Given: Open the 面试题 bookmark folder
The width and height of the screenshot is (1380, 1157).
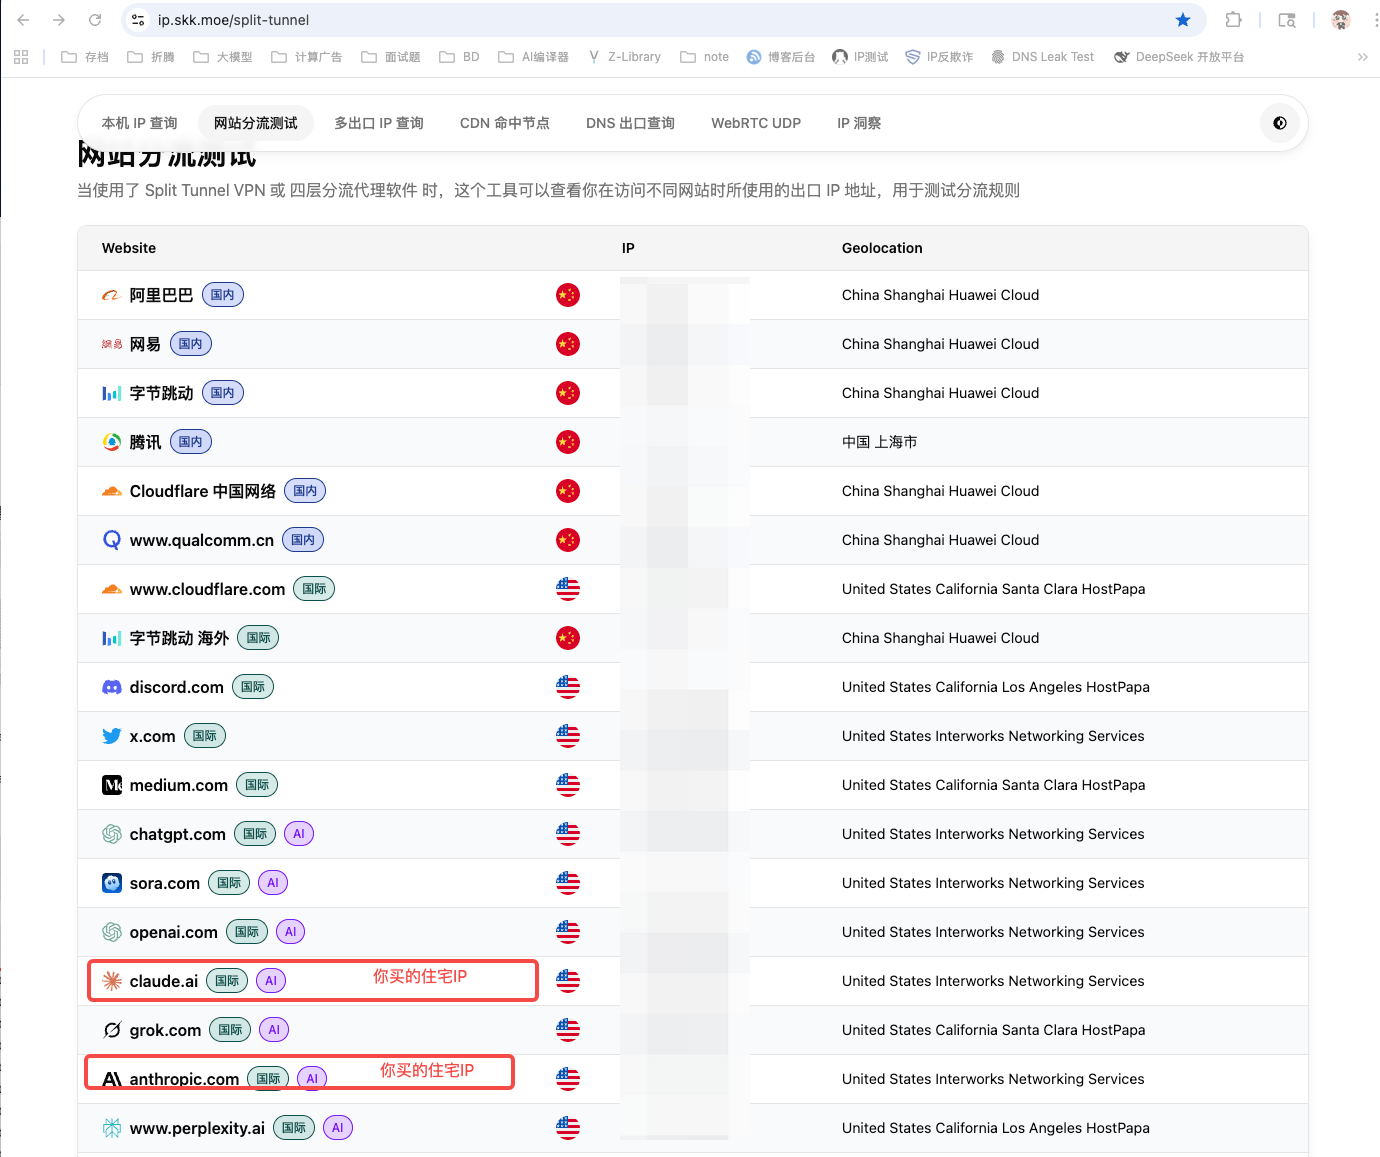Looking at the screenshot, I should pos(391,57).
